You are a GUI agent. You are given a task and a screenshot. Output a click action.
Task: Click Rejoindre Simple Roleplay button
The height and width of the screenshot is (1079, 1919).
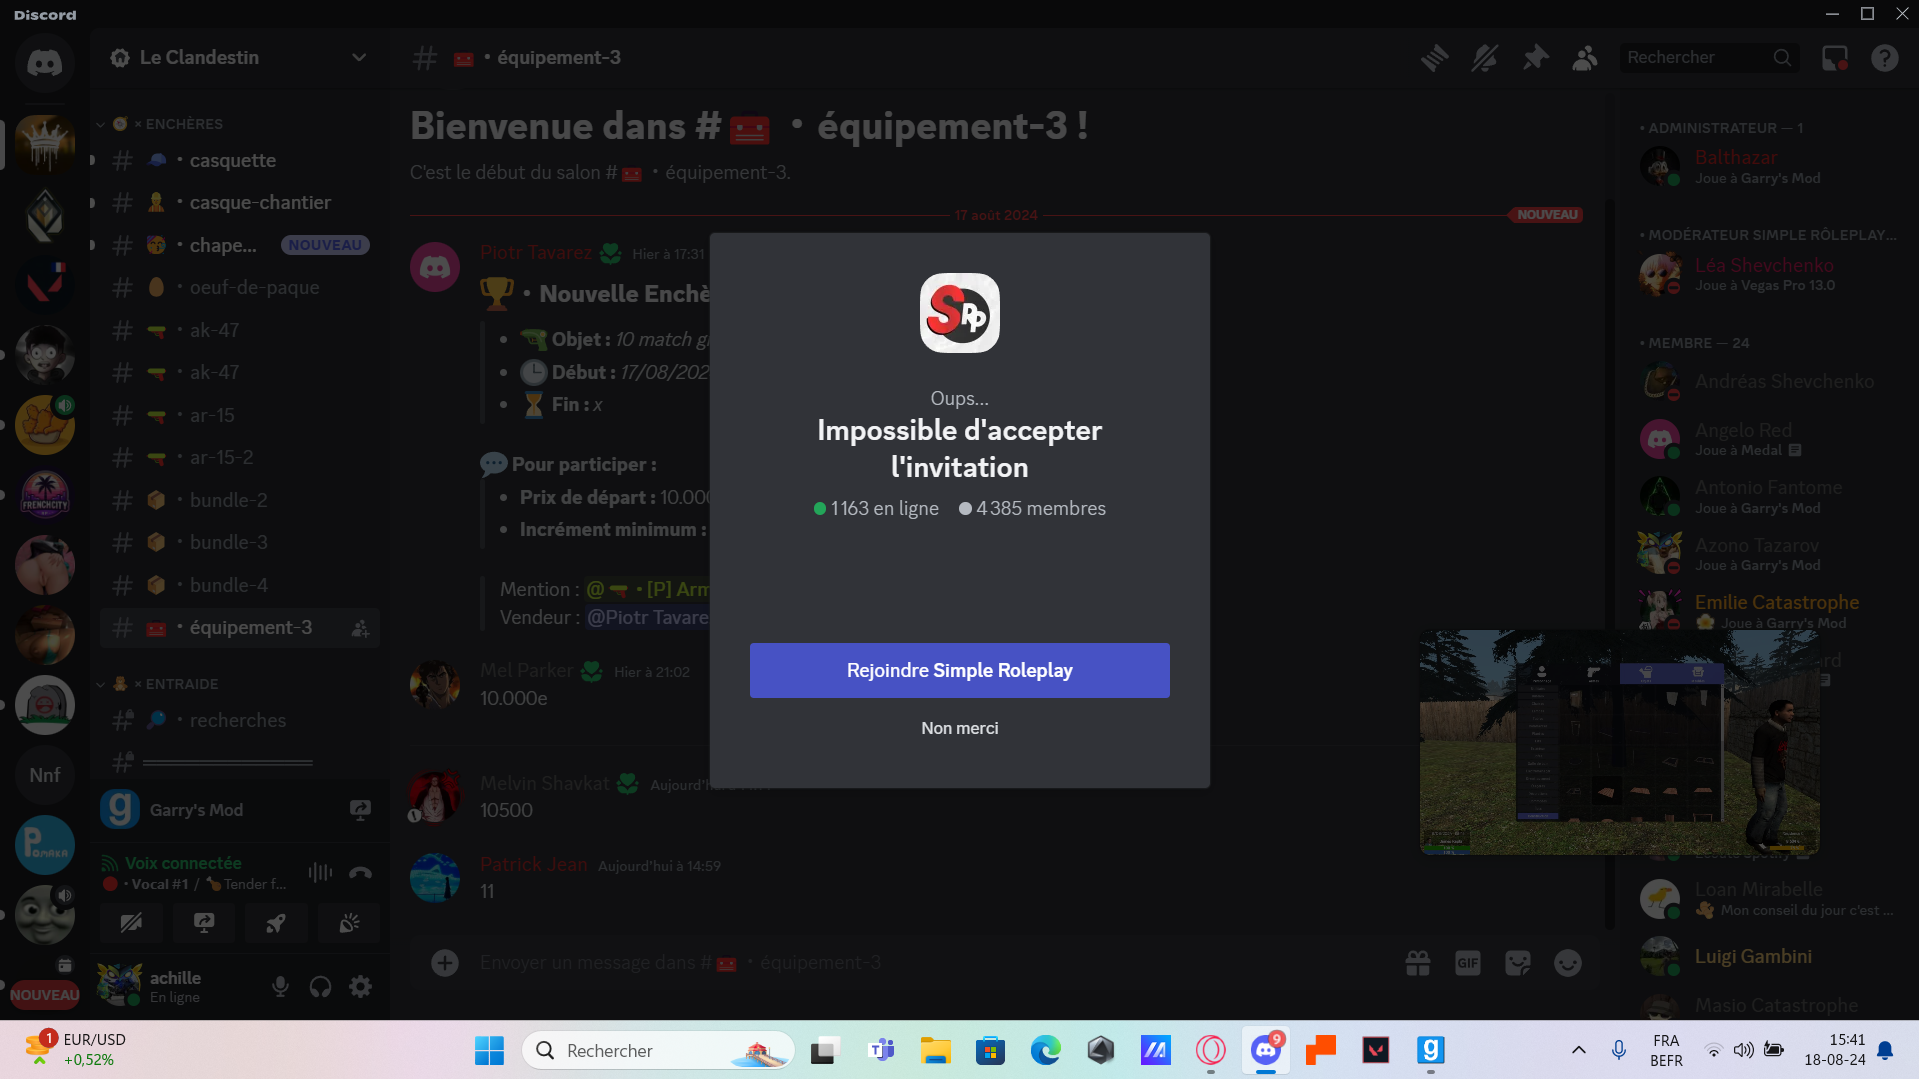coord(959,670)
